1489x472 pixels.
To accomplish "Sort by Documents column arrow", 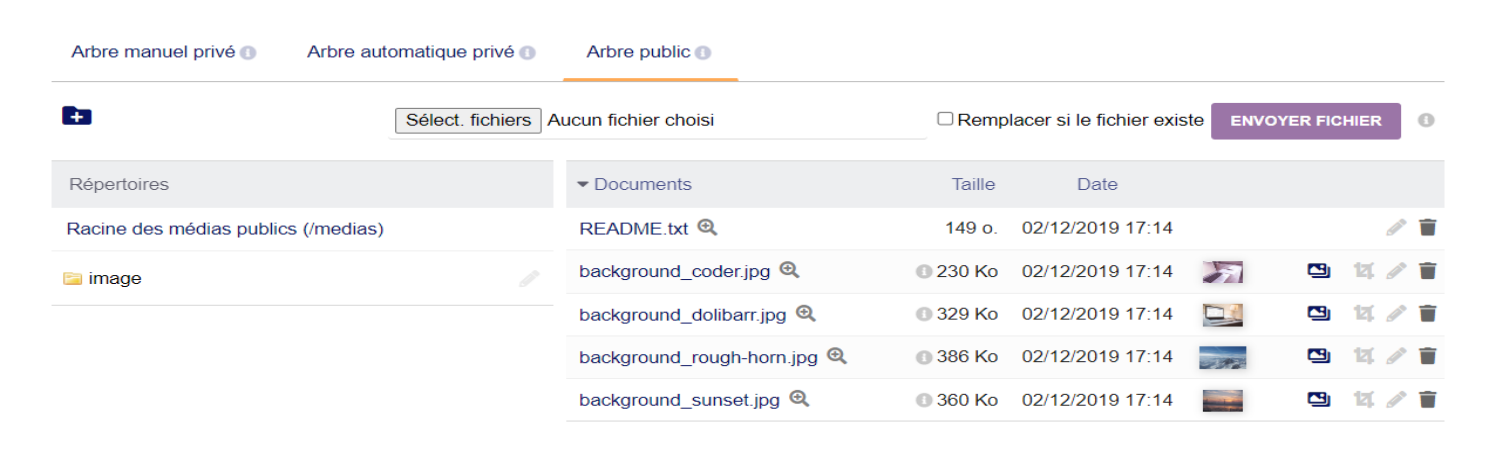I will (x=584, y=184).
